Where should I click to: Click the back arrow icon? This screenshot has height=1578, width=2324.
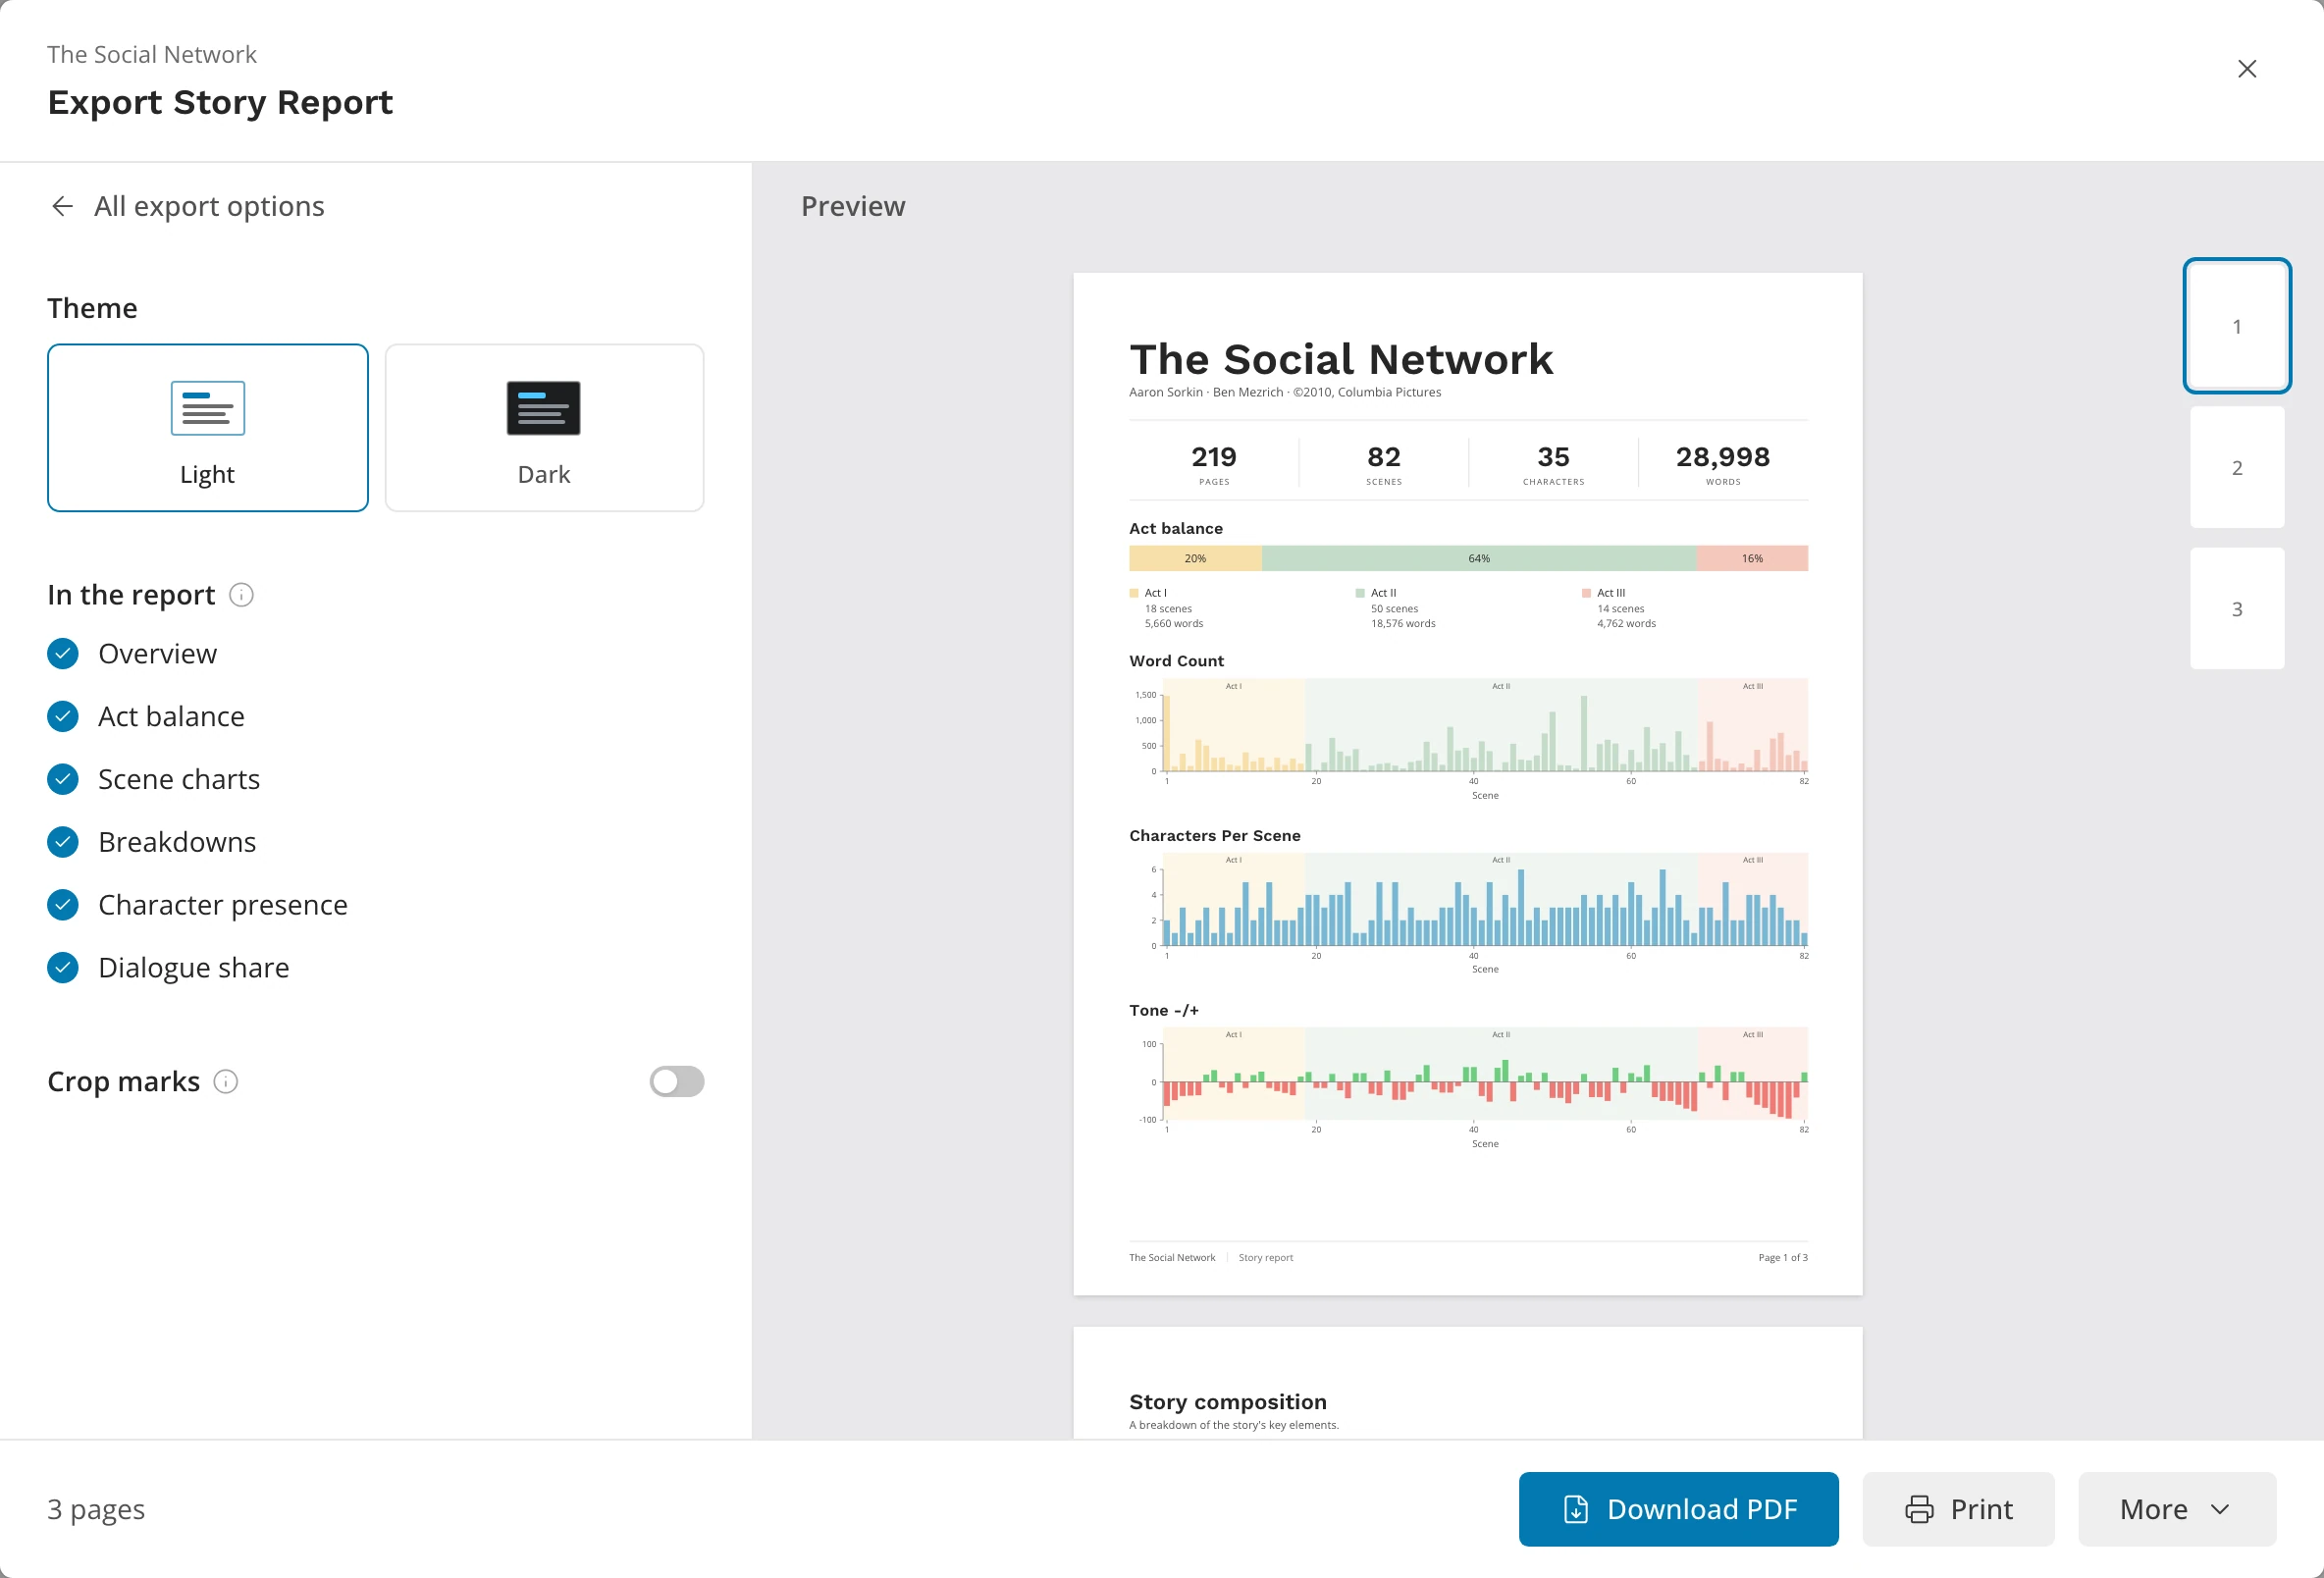click(62, 206)
